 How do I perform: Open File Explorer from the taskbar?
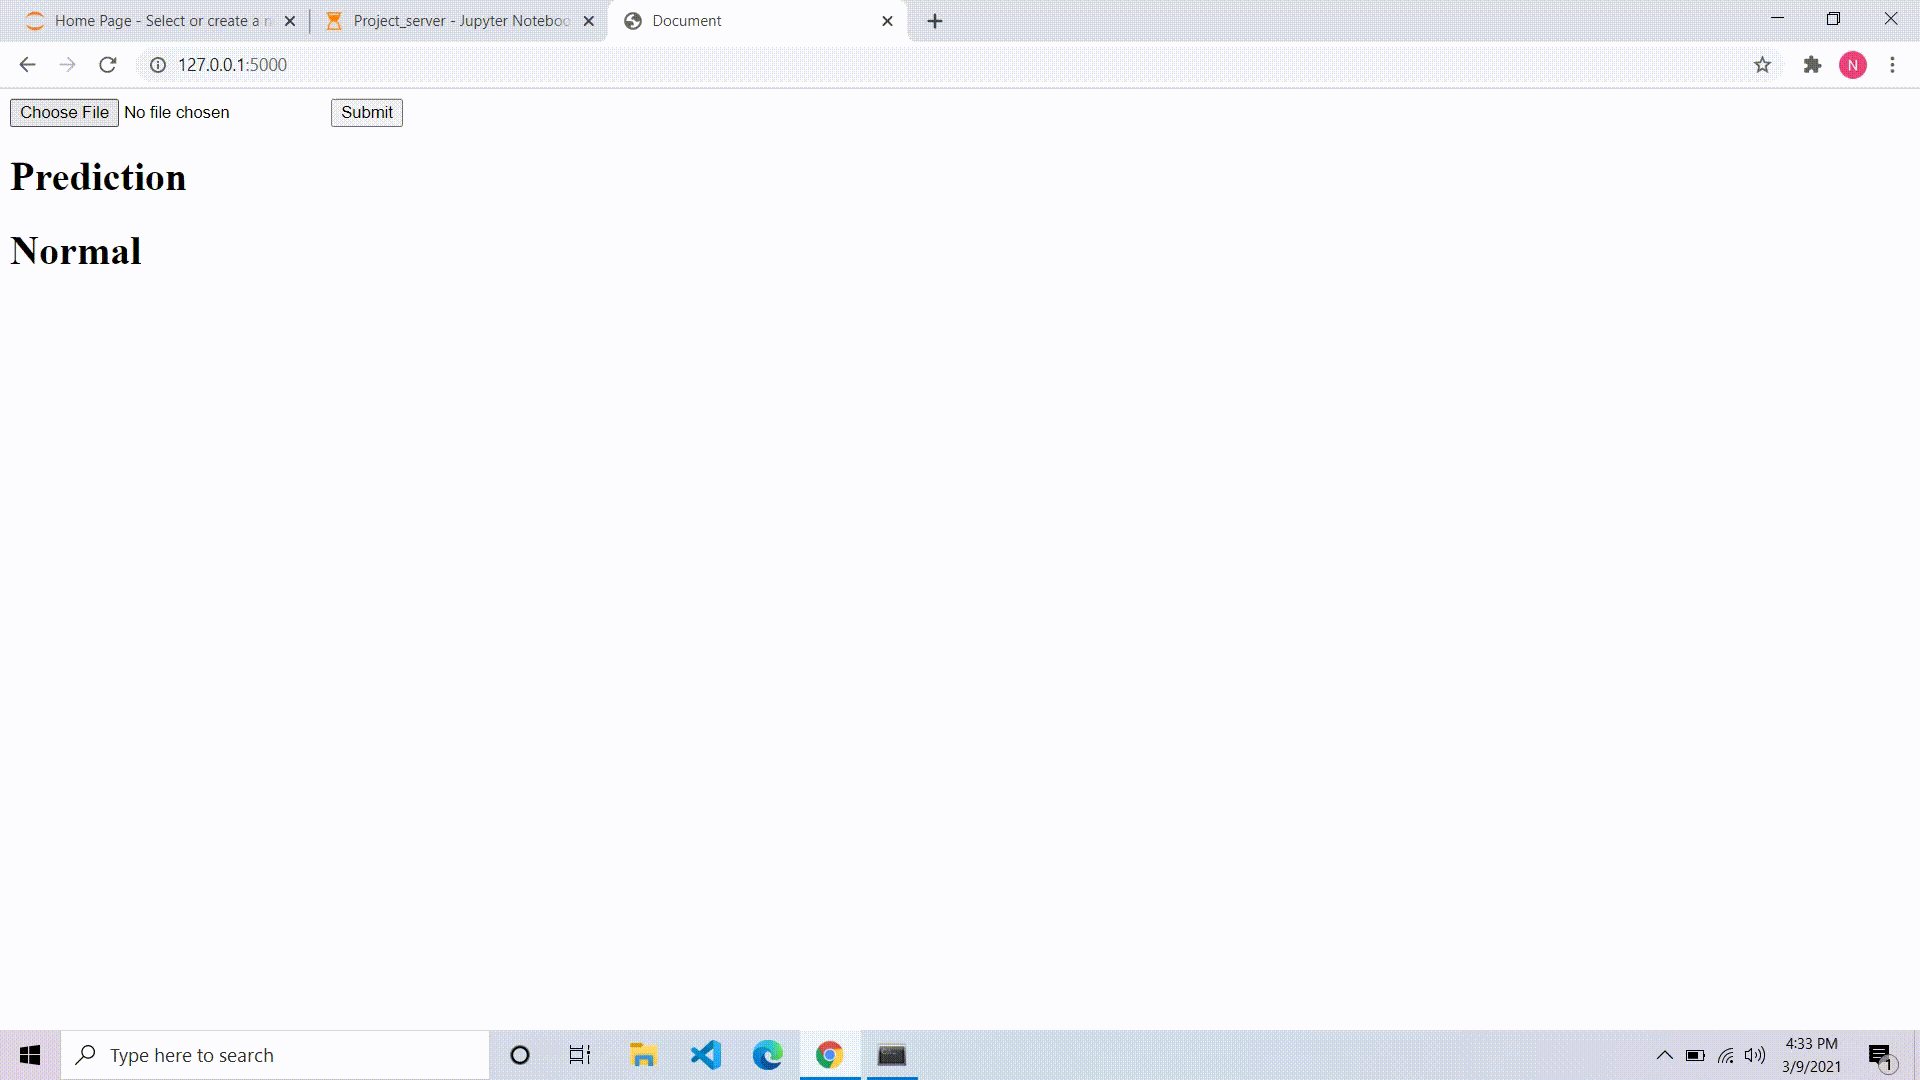(643, 1055)
